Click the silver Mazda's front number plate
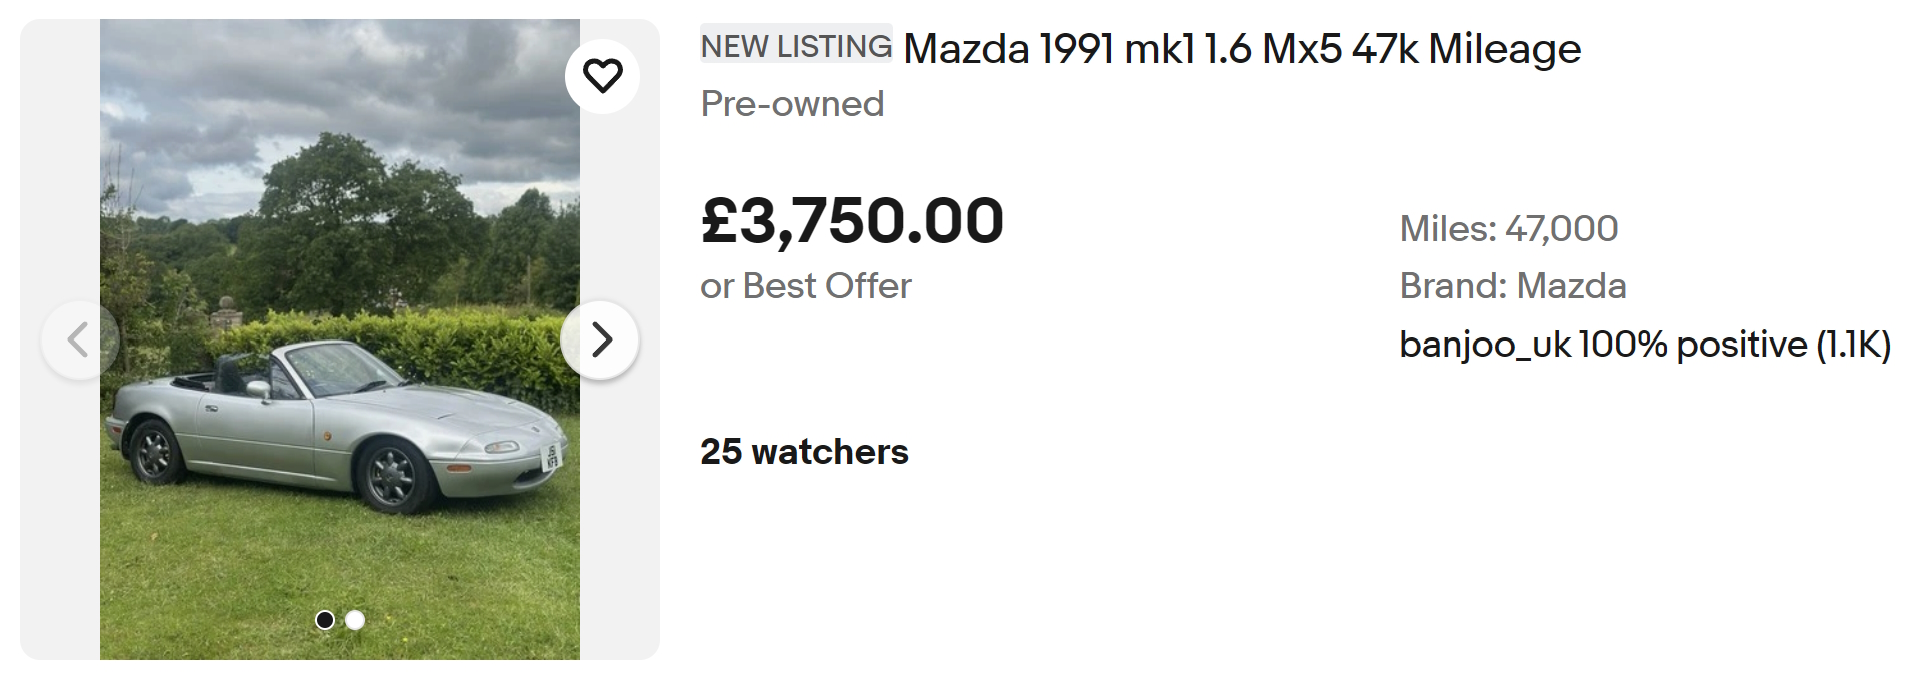The height and width of the screenshot is (680, 1932). coord(551,457)
